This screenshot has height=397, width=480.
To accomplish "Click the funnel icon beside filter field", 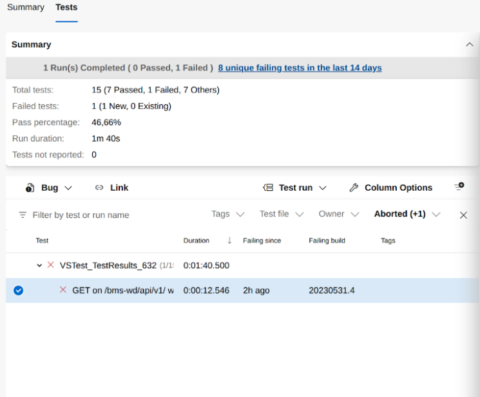I will click(x=22, y=215).
